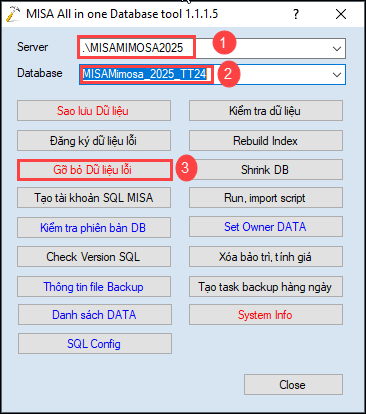The width and height of the screenshot is (366, 414).
Task: Click Kiểm tra phiên bản DB button
Action: pos(94,228)
